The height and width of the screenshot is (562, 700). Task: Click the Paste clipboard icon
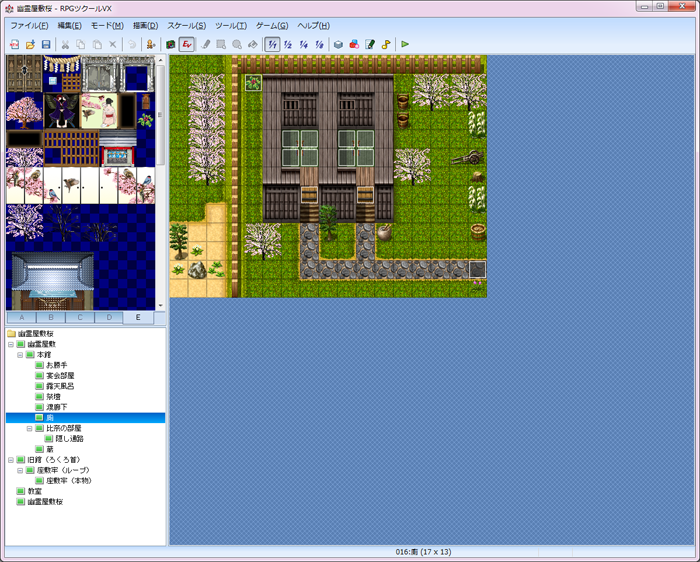pos(97,44)
